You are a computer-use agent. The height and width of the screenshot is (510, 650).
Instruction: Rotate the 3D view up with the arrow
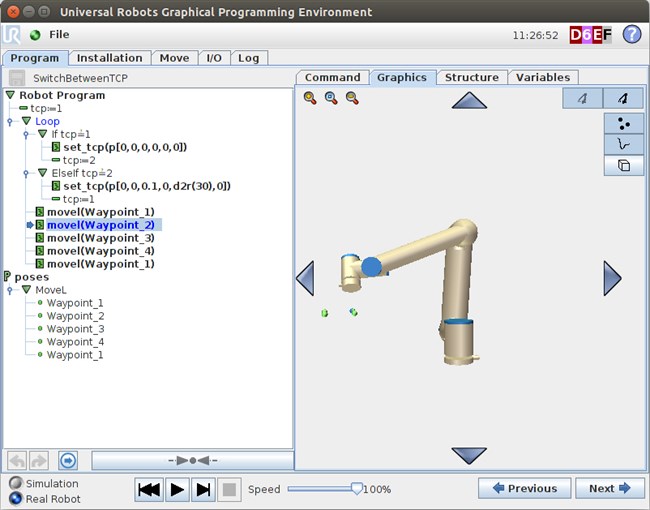pos(469,100)
